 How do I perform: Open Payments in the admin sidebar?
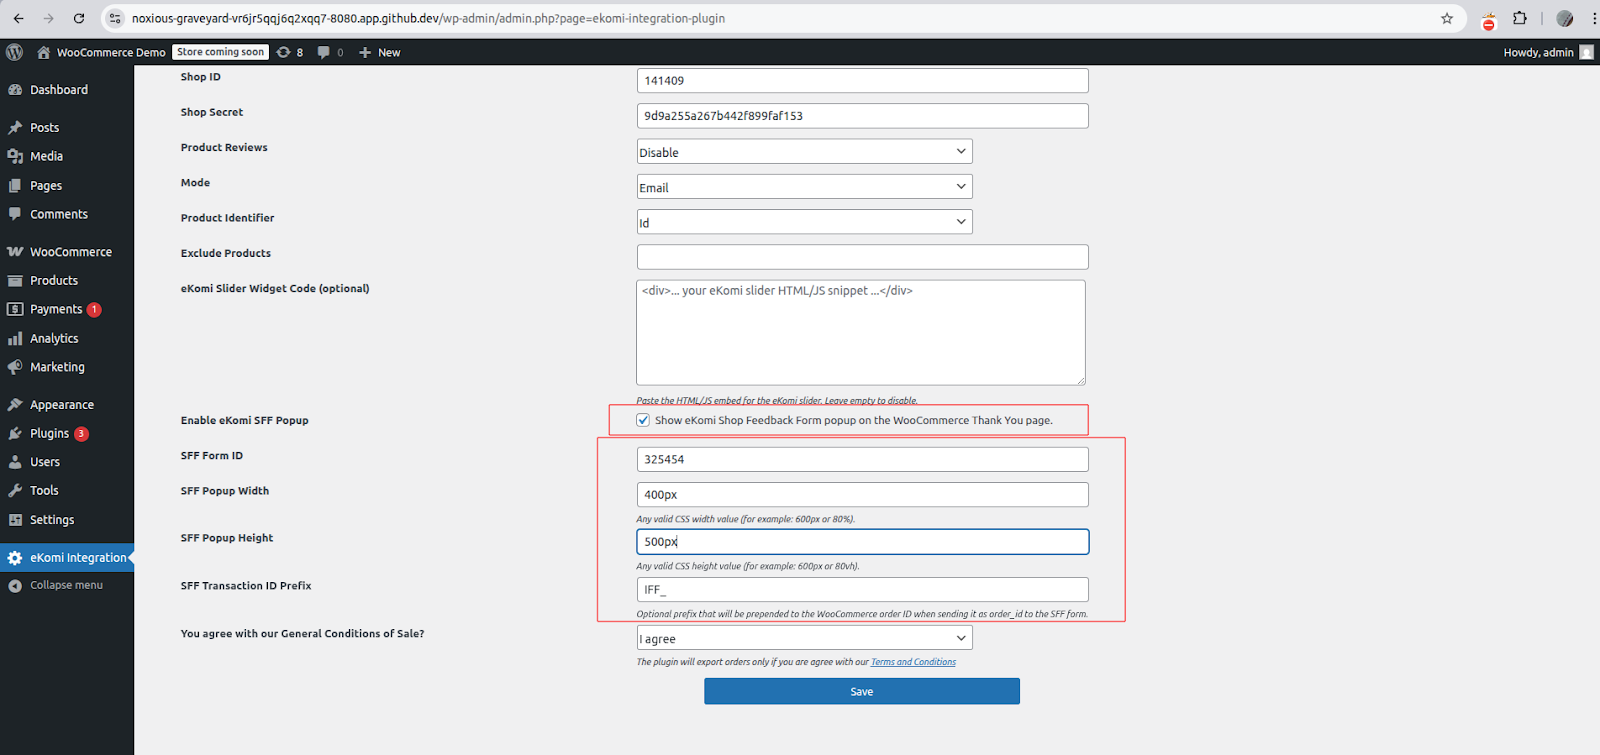56,309
